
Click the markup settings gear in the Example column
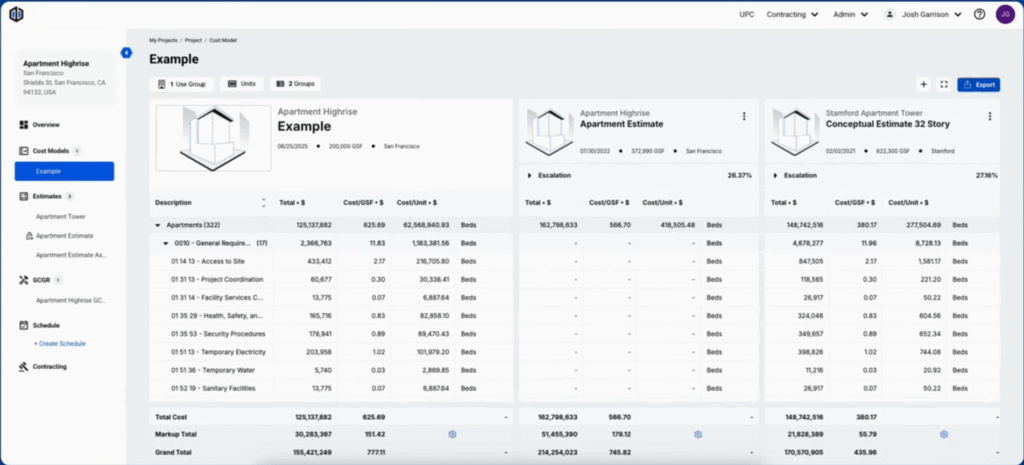pos(452,434)
